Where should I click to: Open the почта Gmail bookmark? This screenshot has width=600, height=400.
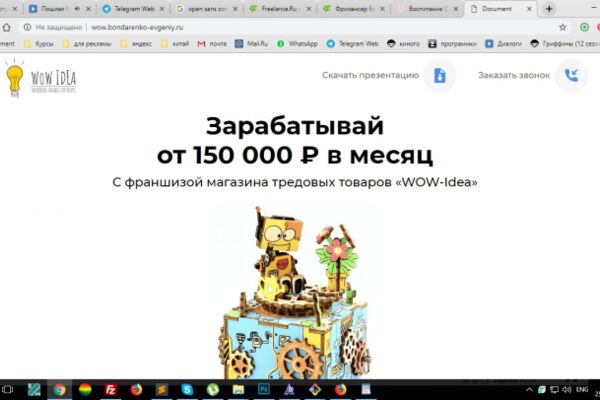click(212, 44)
